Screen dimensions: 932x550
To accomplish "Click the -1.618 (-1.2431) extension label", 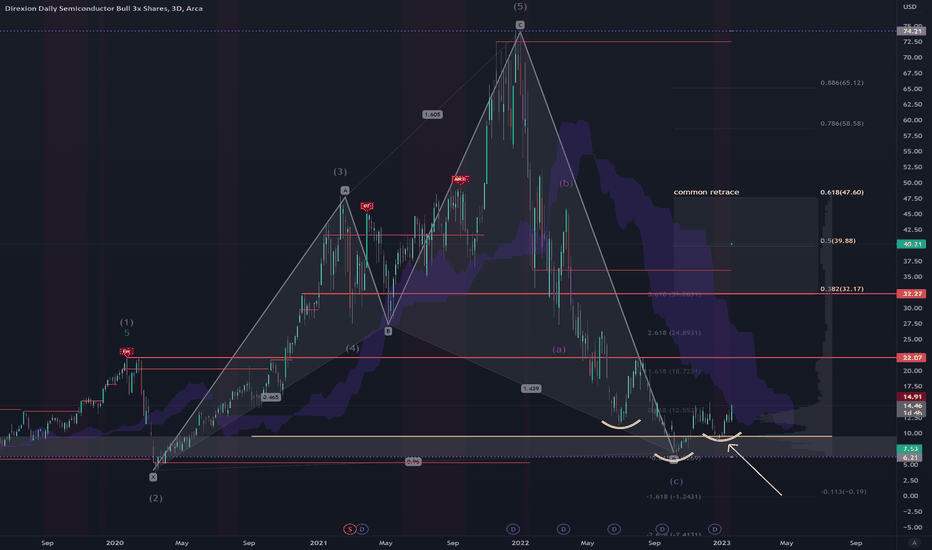I will (x=673, y=496).
